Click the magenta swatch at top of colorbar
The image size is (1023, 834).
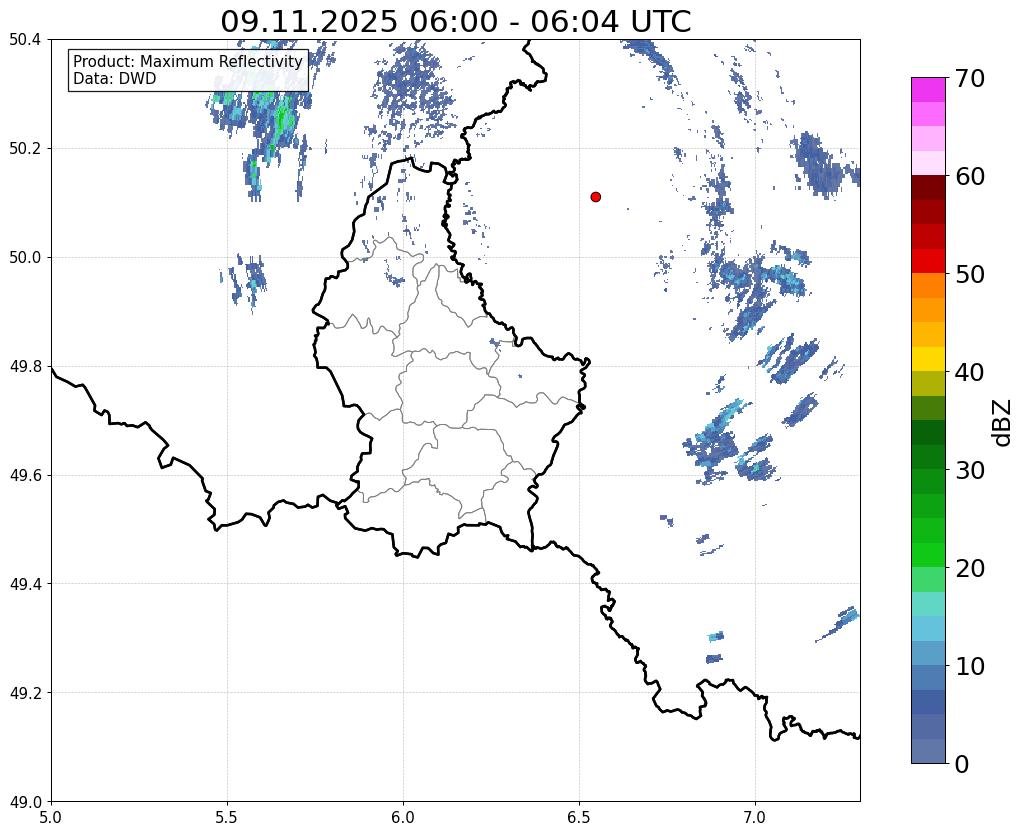tap(928, 90)
